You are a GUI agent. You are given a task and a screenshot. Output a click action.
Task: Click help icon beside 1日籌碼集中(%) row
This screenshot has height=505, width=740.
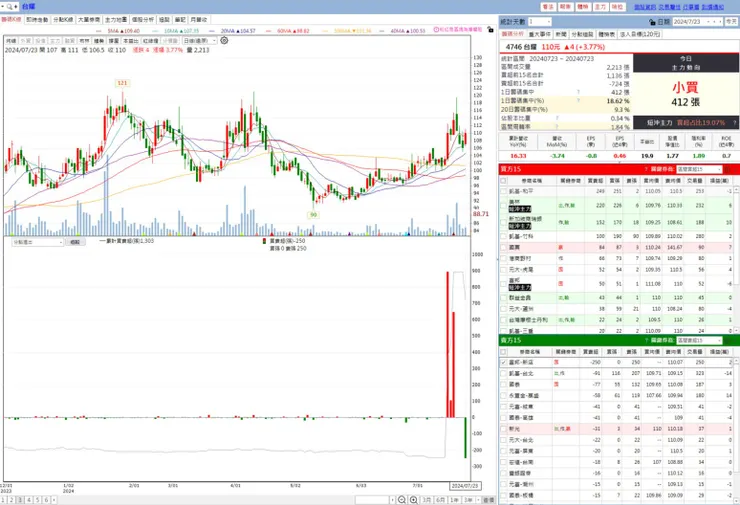578,101
